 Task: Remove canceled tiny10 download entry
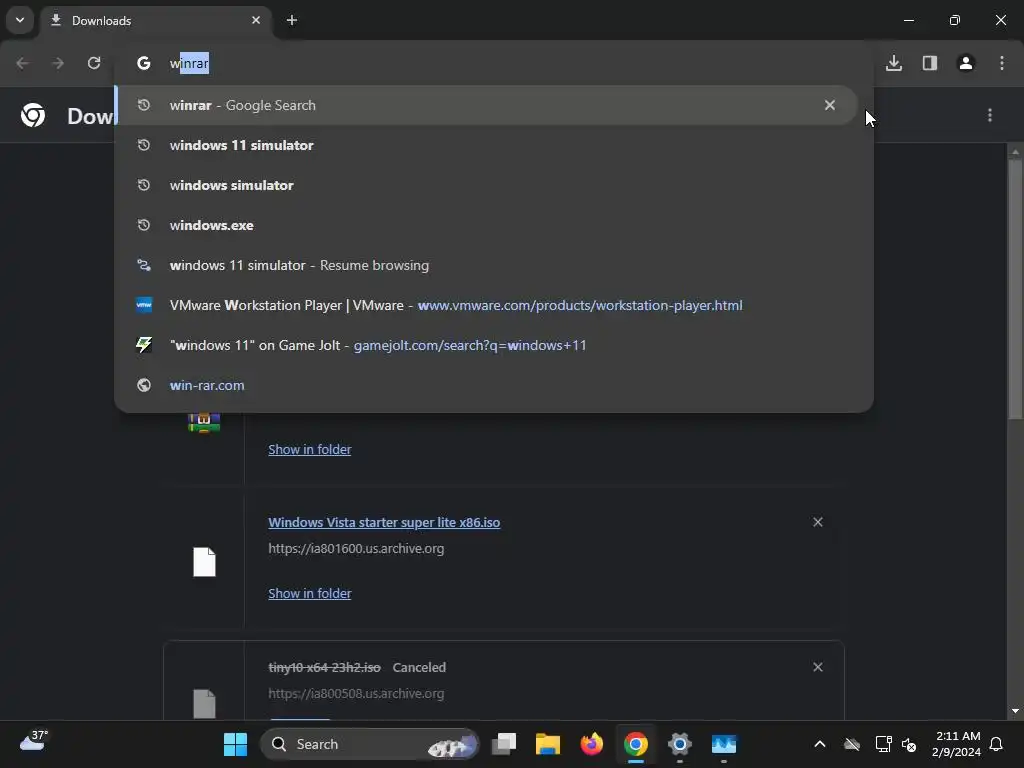pyautogui.click(x=818, y=667)
